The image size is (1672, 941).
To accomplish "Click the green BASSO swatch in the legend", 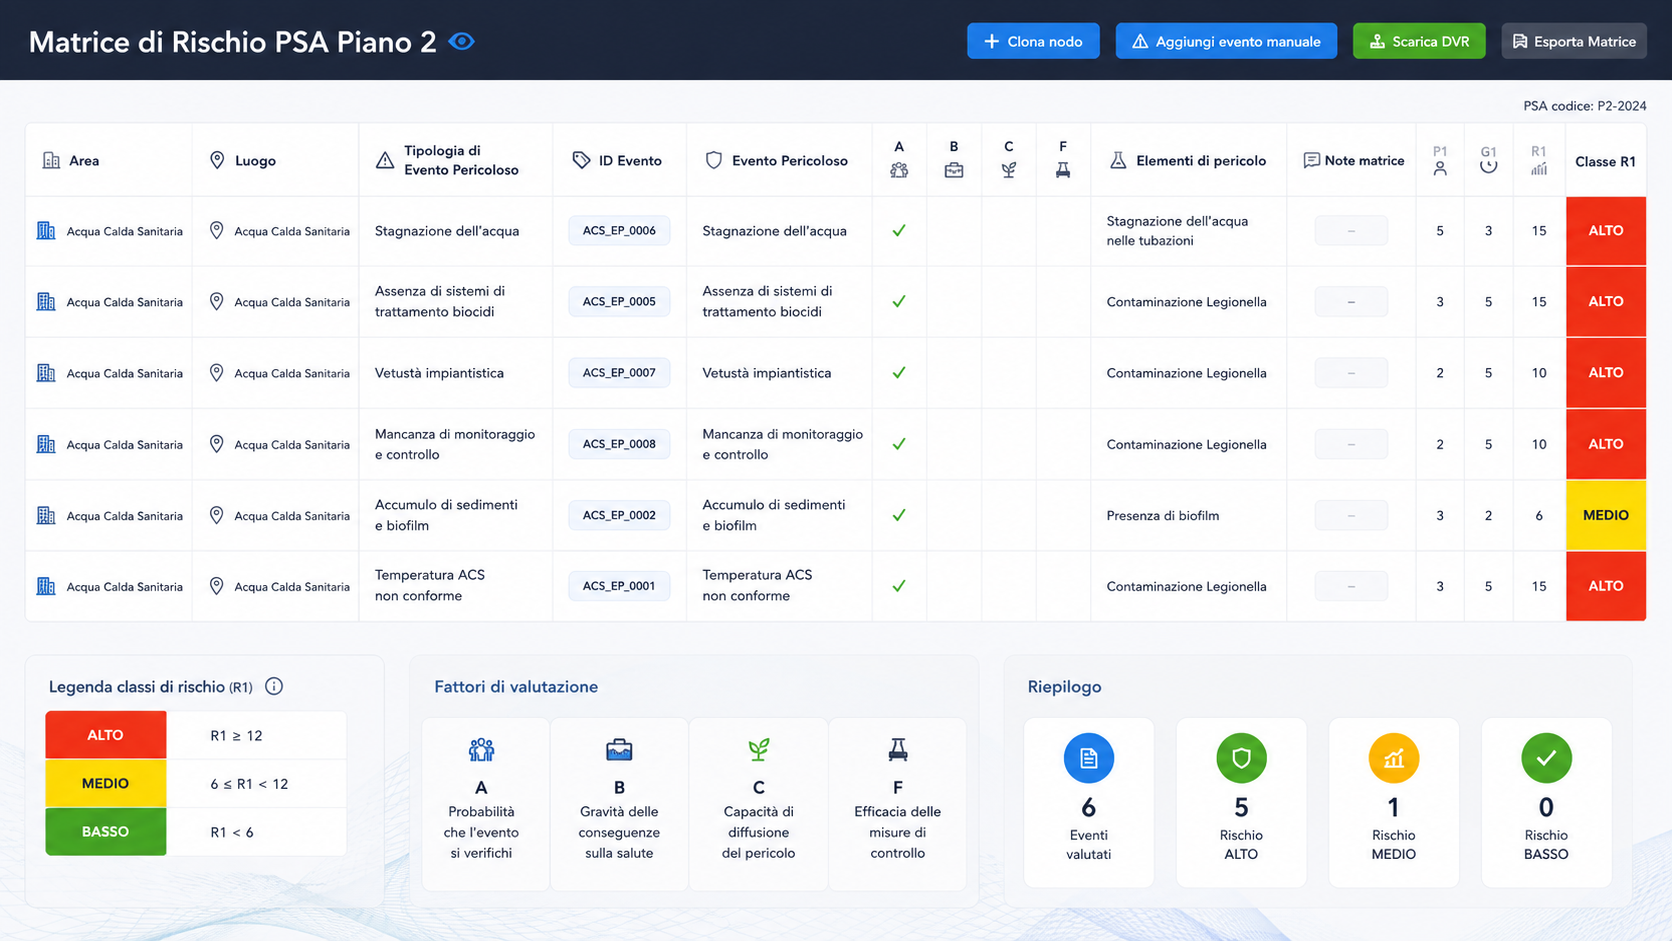I will point(105,832).
